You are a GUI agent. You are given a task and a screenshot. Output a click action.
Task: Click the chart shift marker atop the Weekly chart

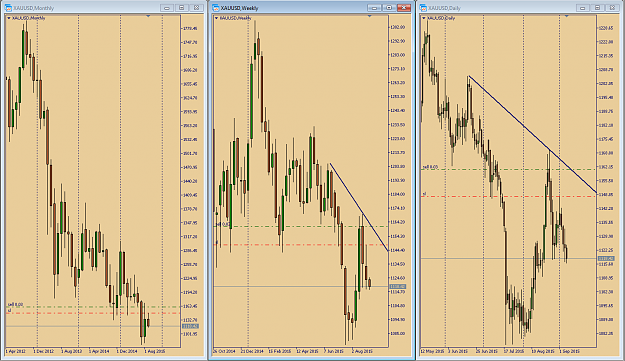tap(369, 16)
